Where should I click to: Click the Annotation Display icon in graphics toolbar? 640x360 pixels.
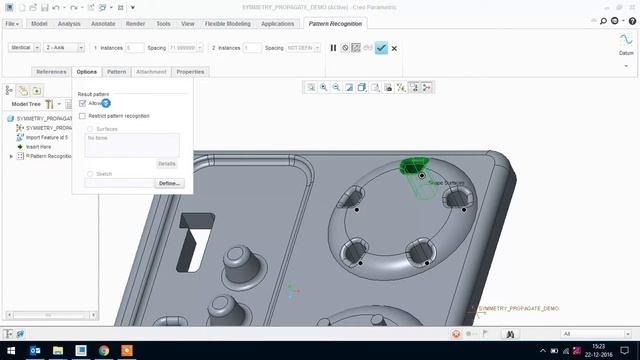pyautogui.click(x=414, y=87)
